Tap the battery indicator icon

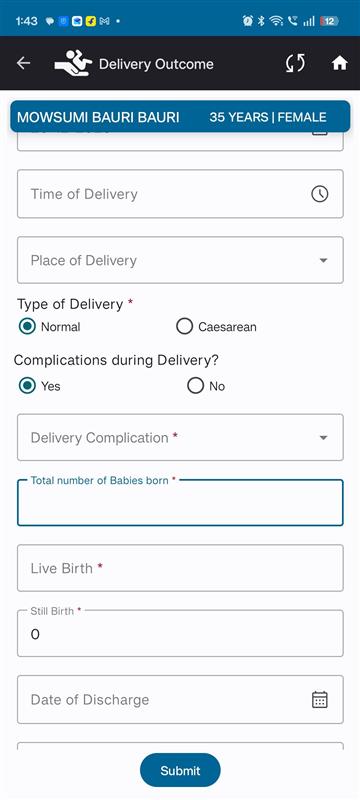click(329, 21)
